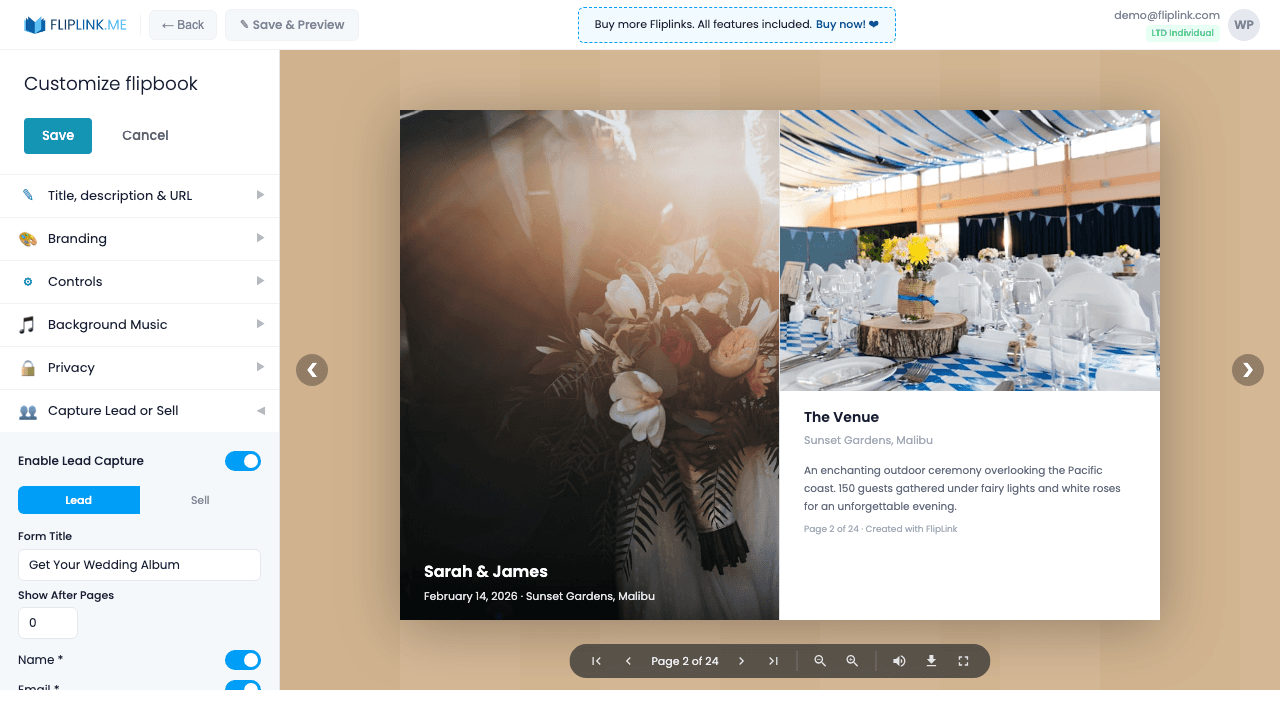Download the flipbook using the download icon

click(x=931, y=660)
